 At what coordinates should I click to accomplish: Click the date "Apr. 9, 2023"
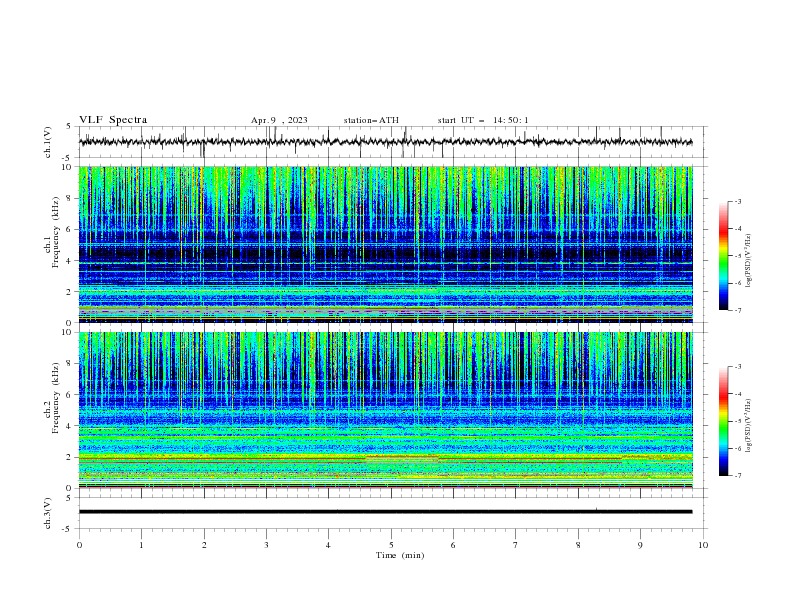coord(279,120)
